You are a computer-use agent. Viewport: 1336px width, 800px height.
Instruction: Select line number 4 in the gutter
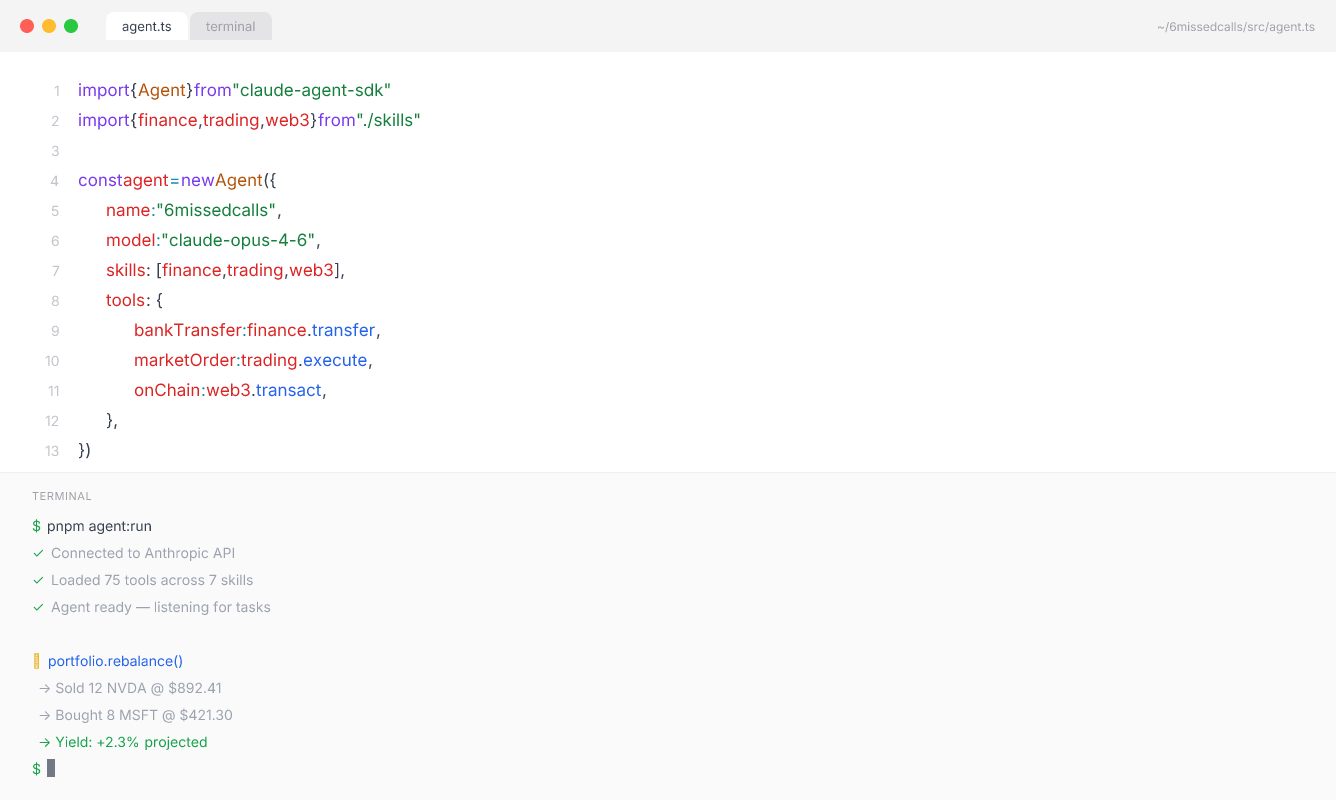55,181
